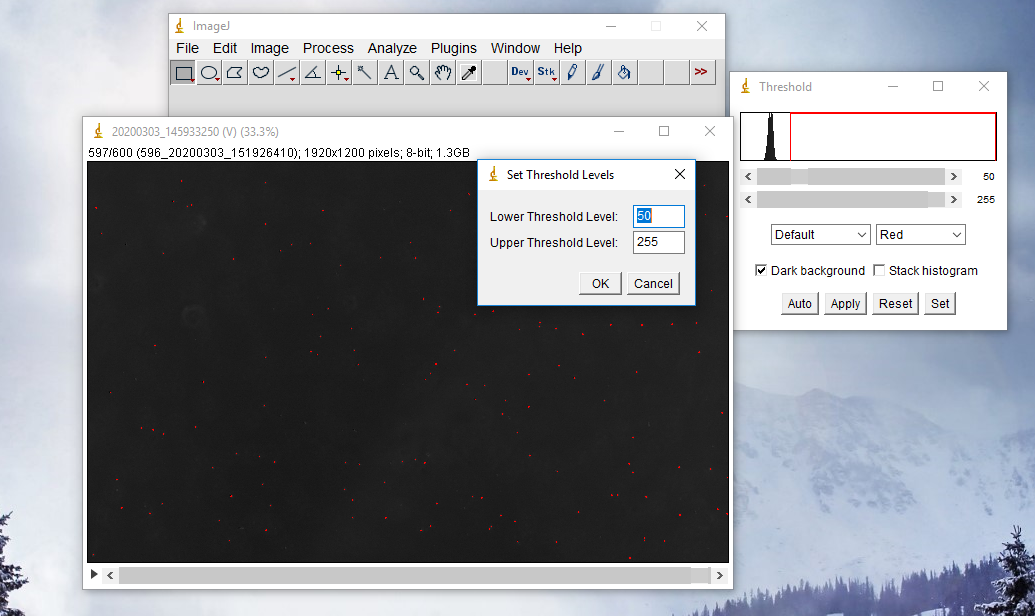This screenshot has width=1035, height=616.
Task: Advance to next slice with right arrow
Action: click(719, 575)
